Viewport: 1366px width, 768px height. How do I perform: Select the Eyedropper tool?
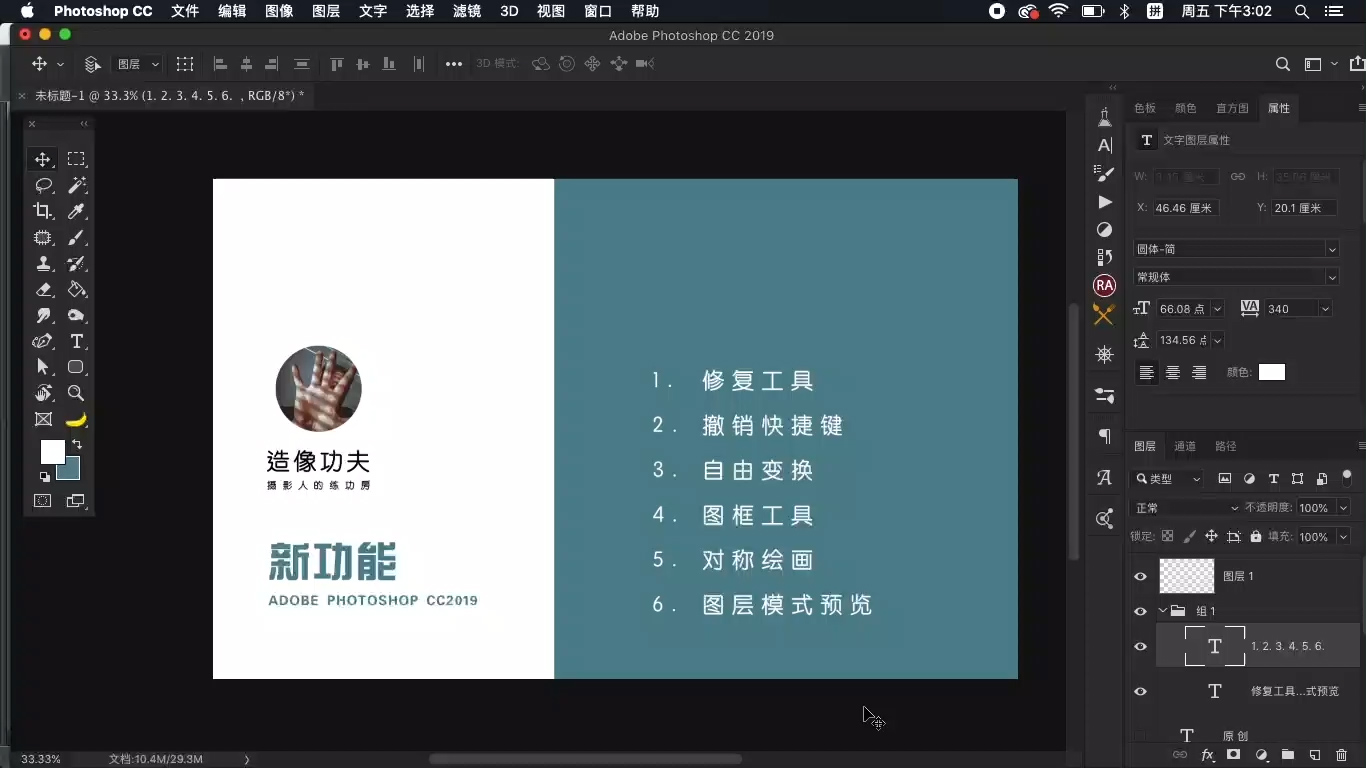pyautogui.click(x=76, y=211)
